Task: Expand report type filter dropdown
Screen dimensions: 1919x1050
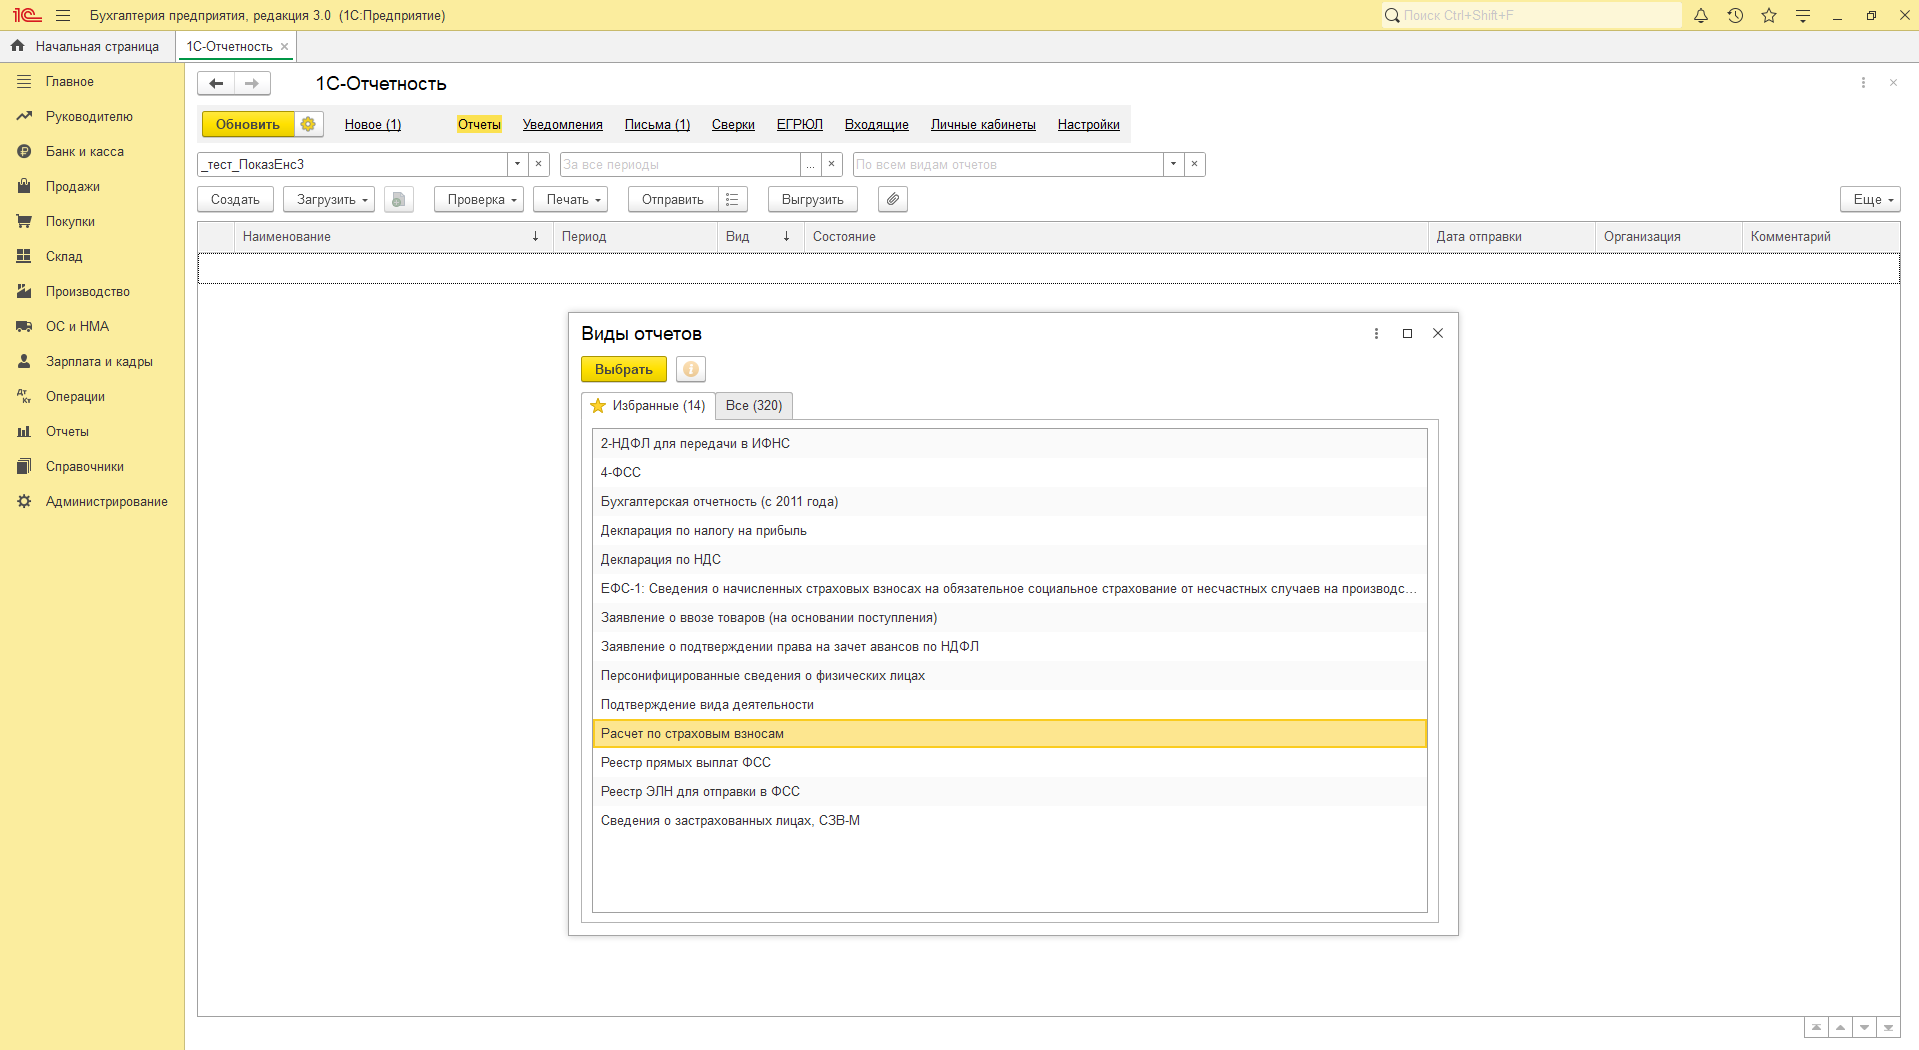Action: (1173, 164)
